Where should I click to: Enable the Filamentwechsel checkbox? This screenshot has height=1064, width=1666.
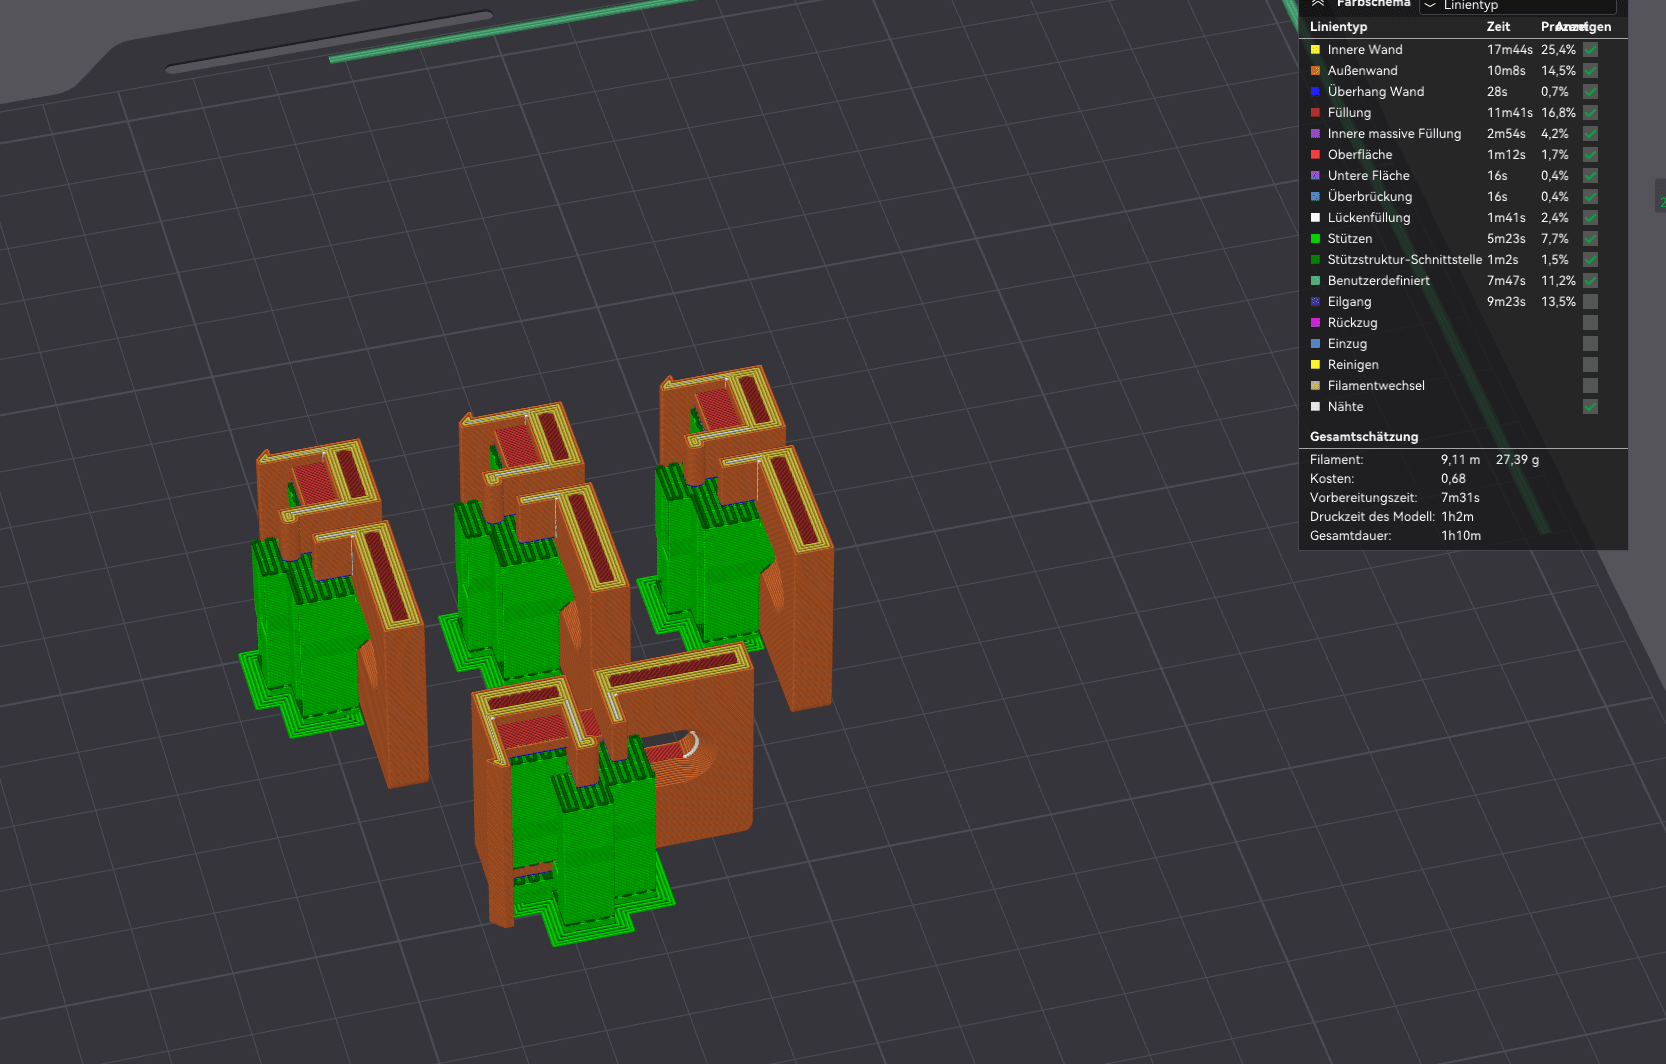pyautogui.click(x=1590, y=385)
